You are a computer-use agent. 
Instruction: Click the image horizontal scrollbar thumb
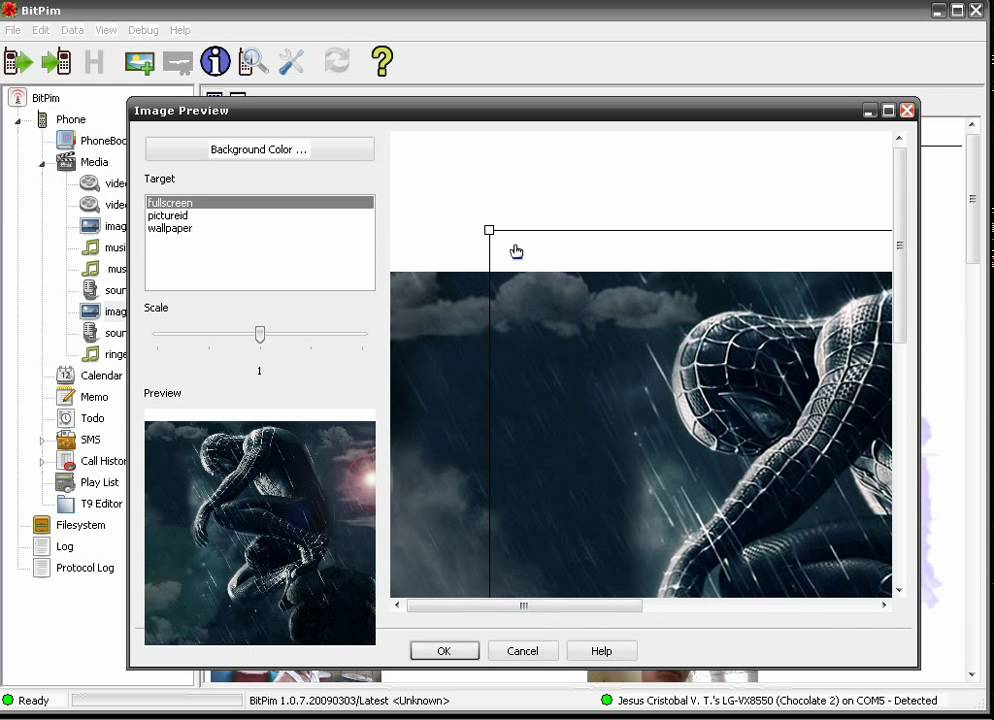pyautogui.click(x=524, y=605)
